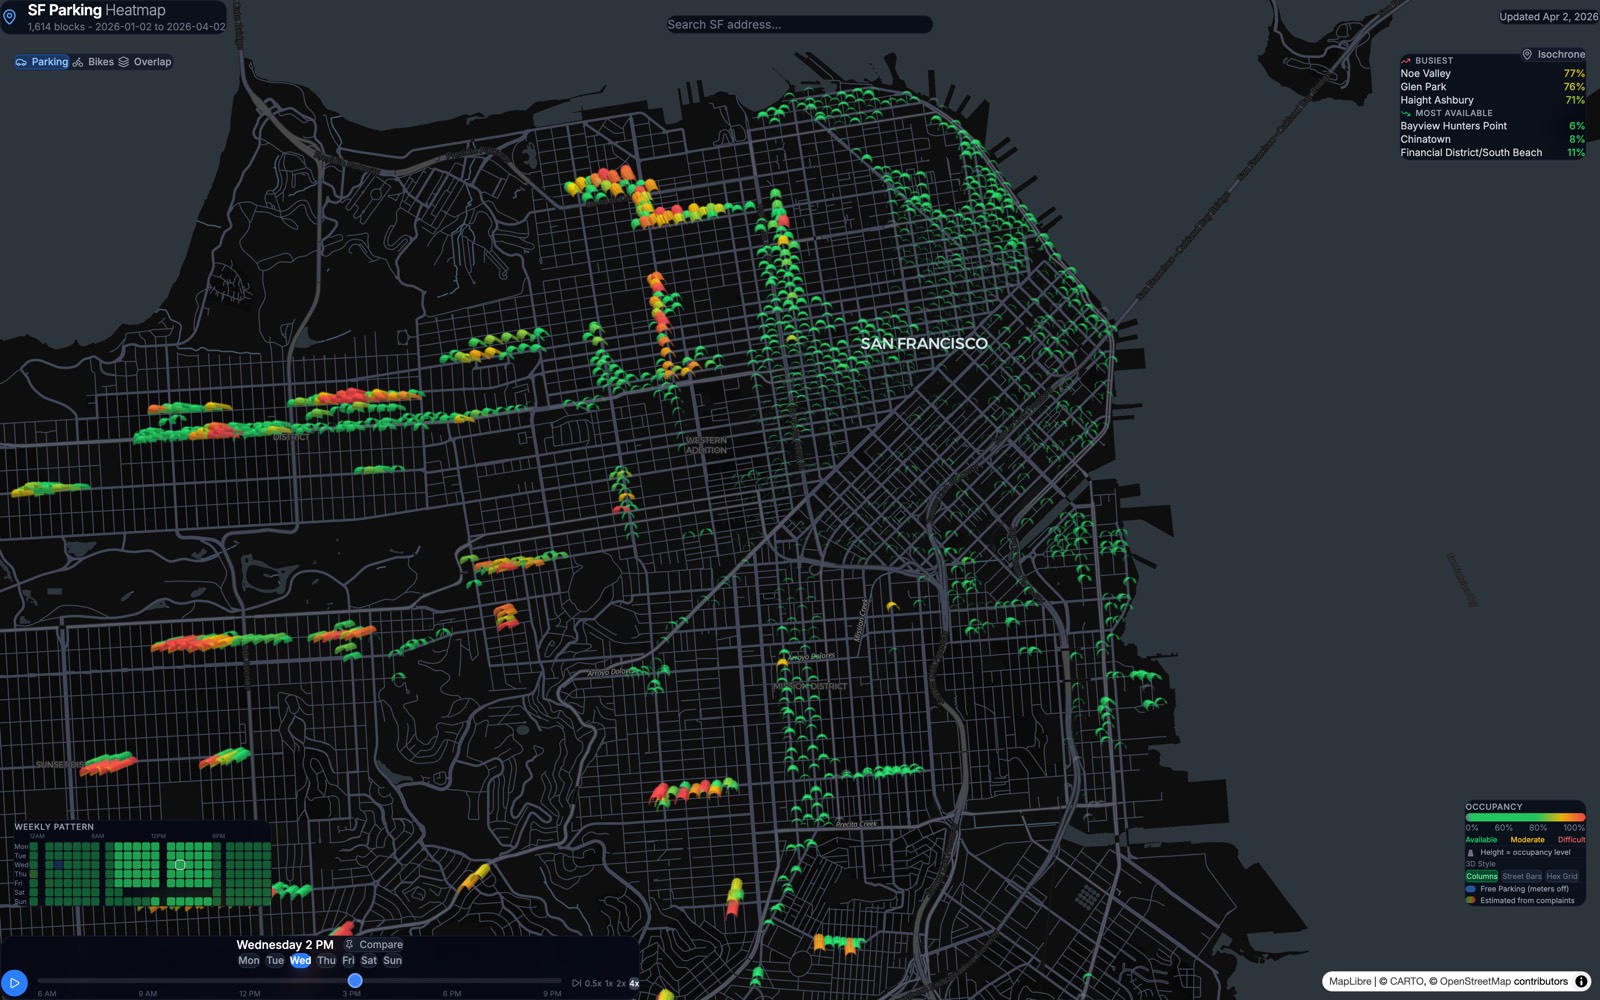Click the Free Parking blue color swatch
The height and width of the screenshot is (1000, 1600).
[x=1471, y=888]
